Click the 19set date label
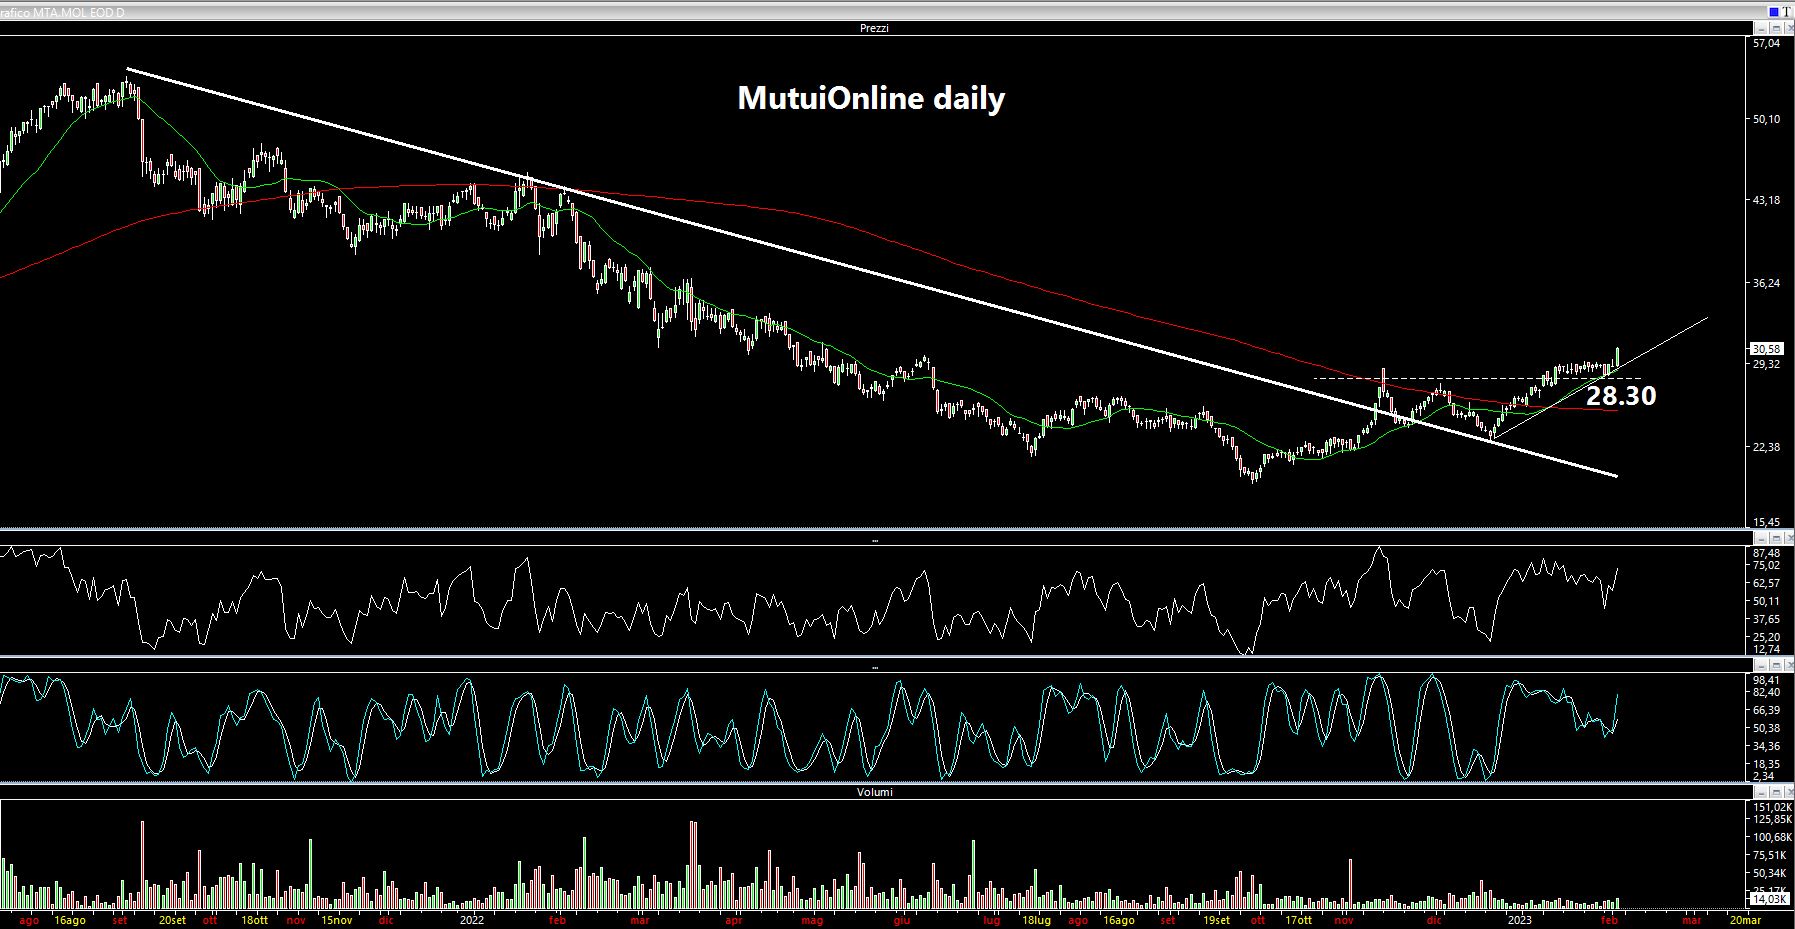 1216,920
